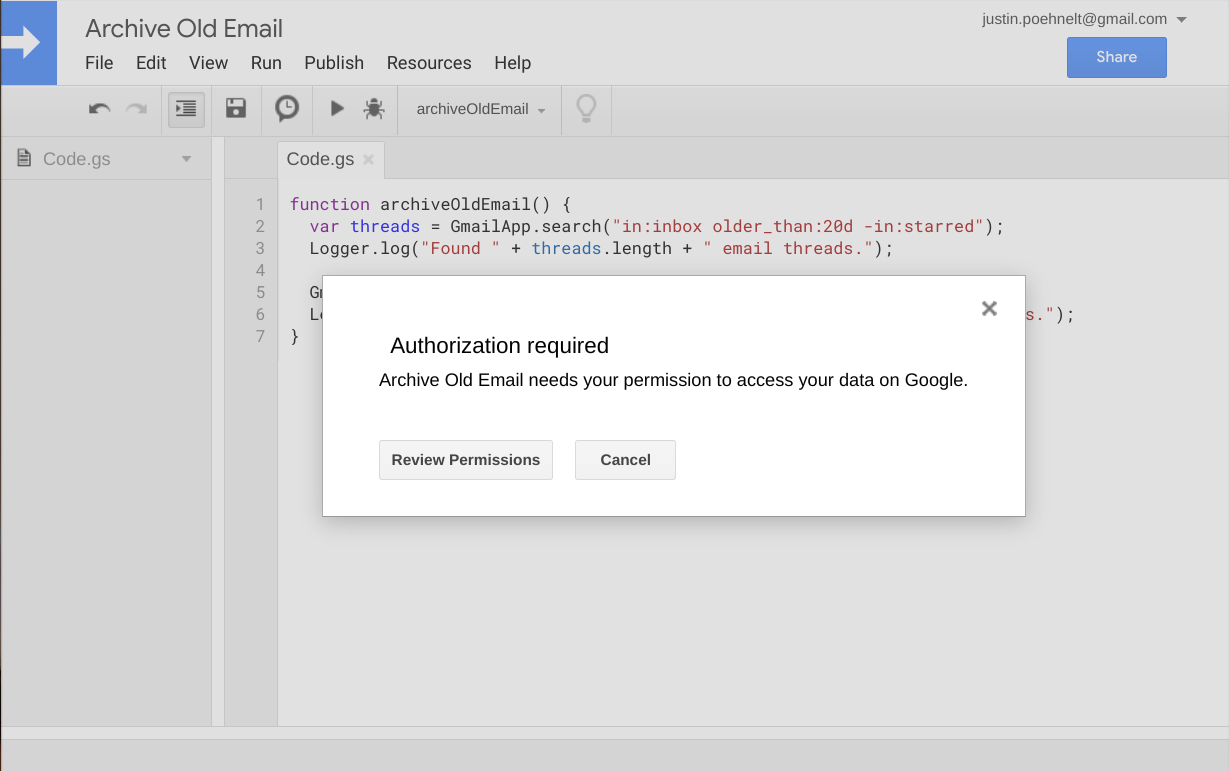Image resolution: width=1229 pixels, height=771 pixels.
Task: Save the project using the disk icon
Action: [x=236, y=109]
